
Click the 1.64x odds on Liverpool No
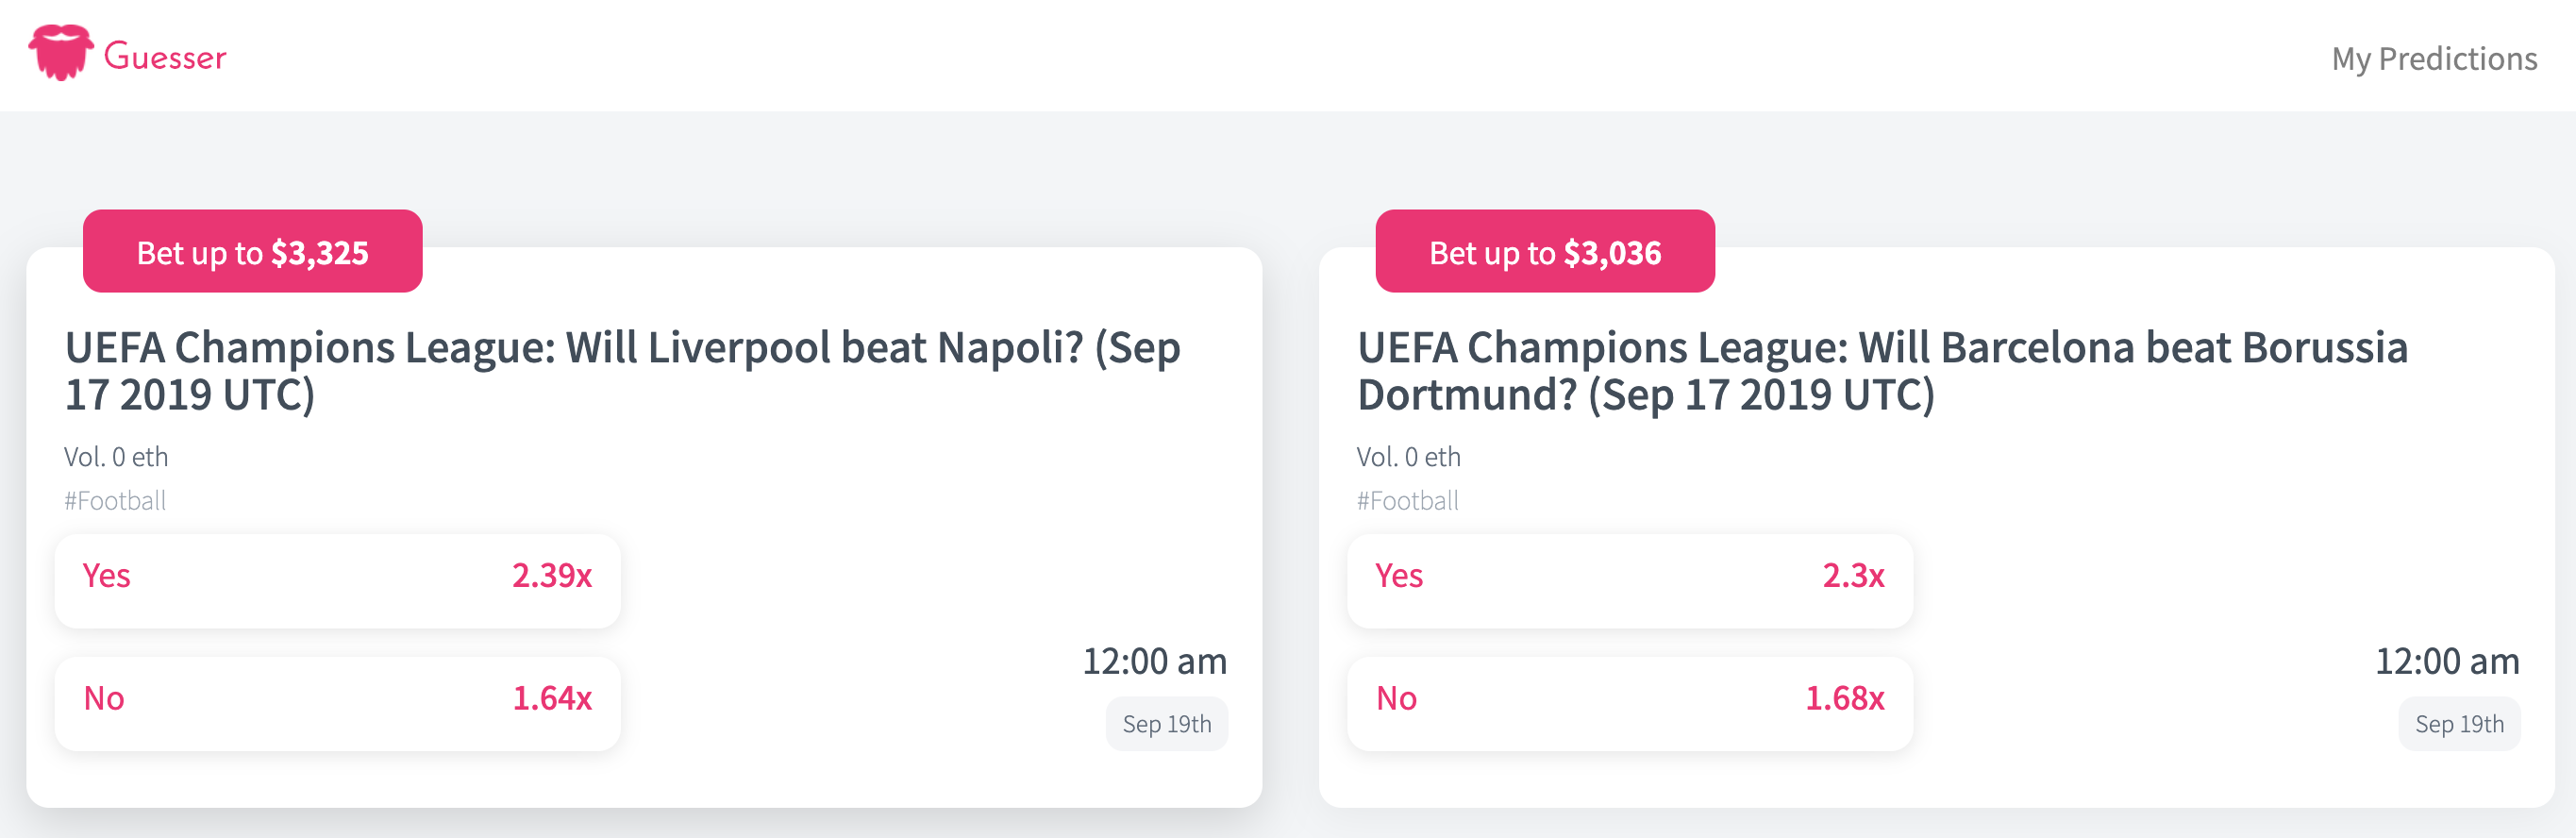tap(552, 699)
